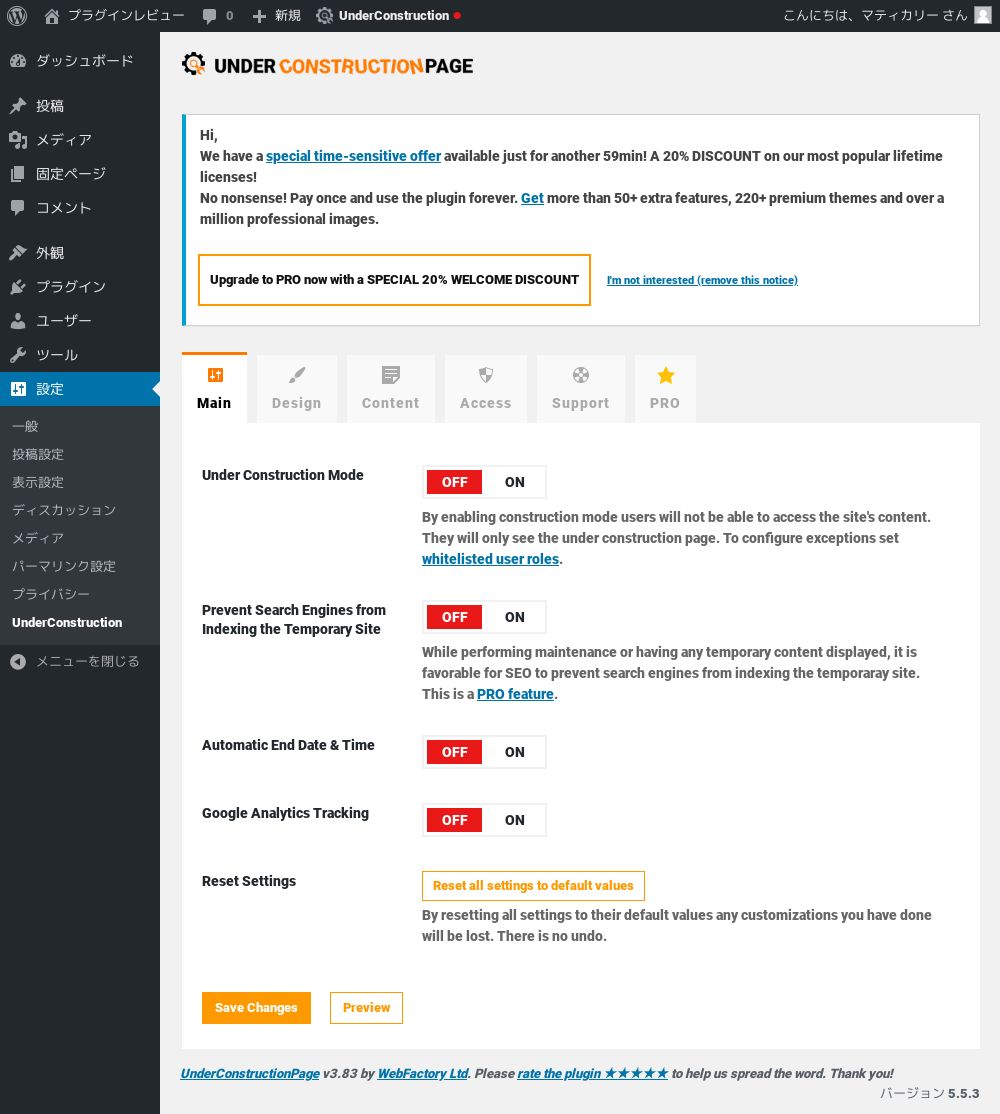
Task: Click the Support tab lifebuoy icon
Action: tap(581, 374)
